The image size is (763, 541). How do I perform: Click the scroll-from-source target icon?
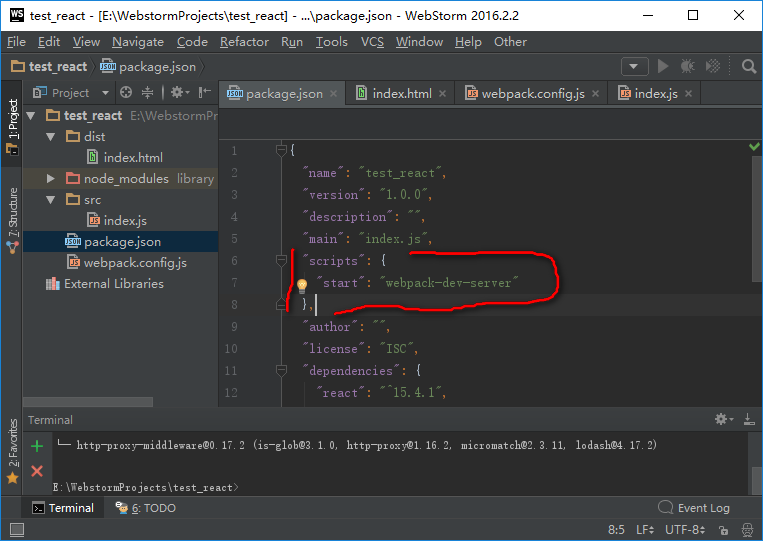126,92
